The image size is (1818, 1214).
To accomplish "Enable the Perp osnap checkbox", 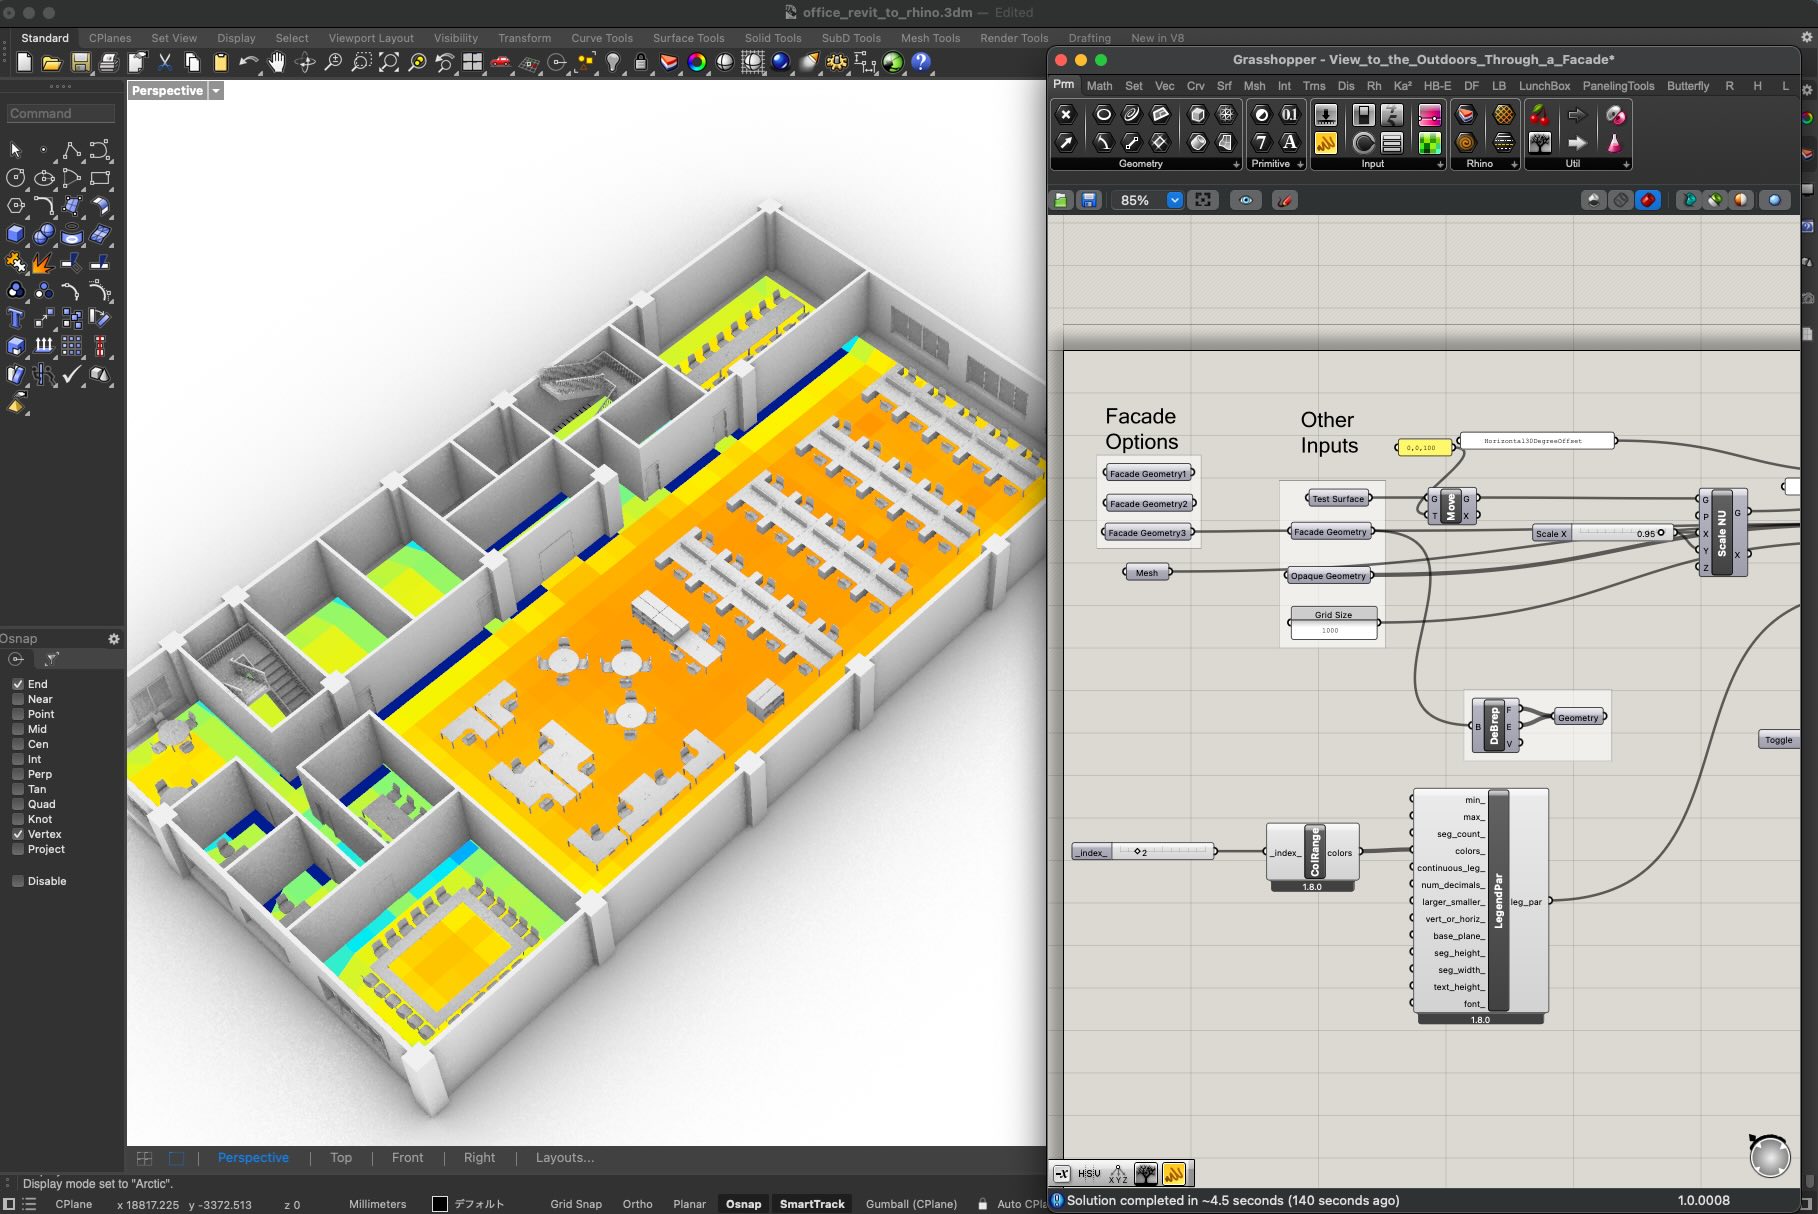I will tap(18, 774).
